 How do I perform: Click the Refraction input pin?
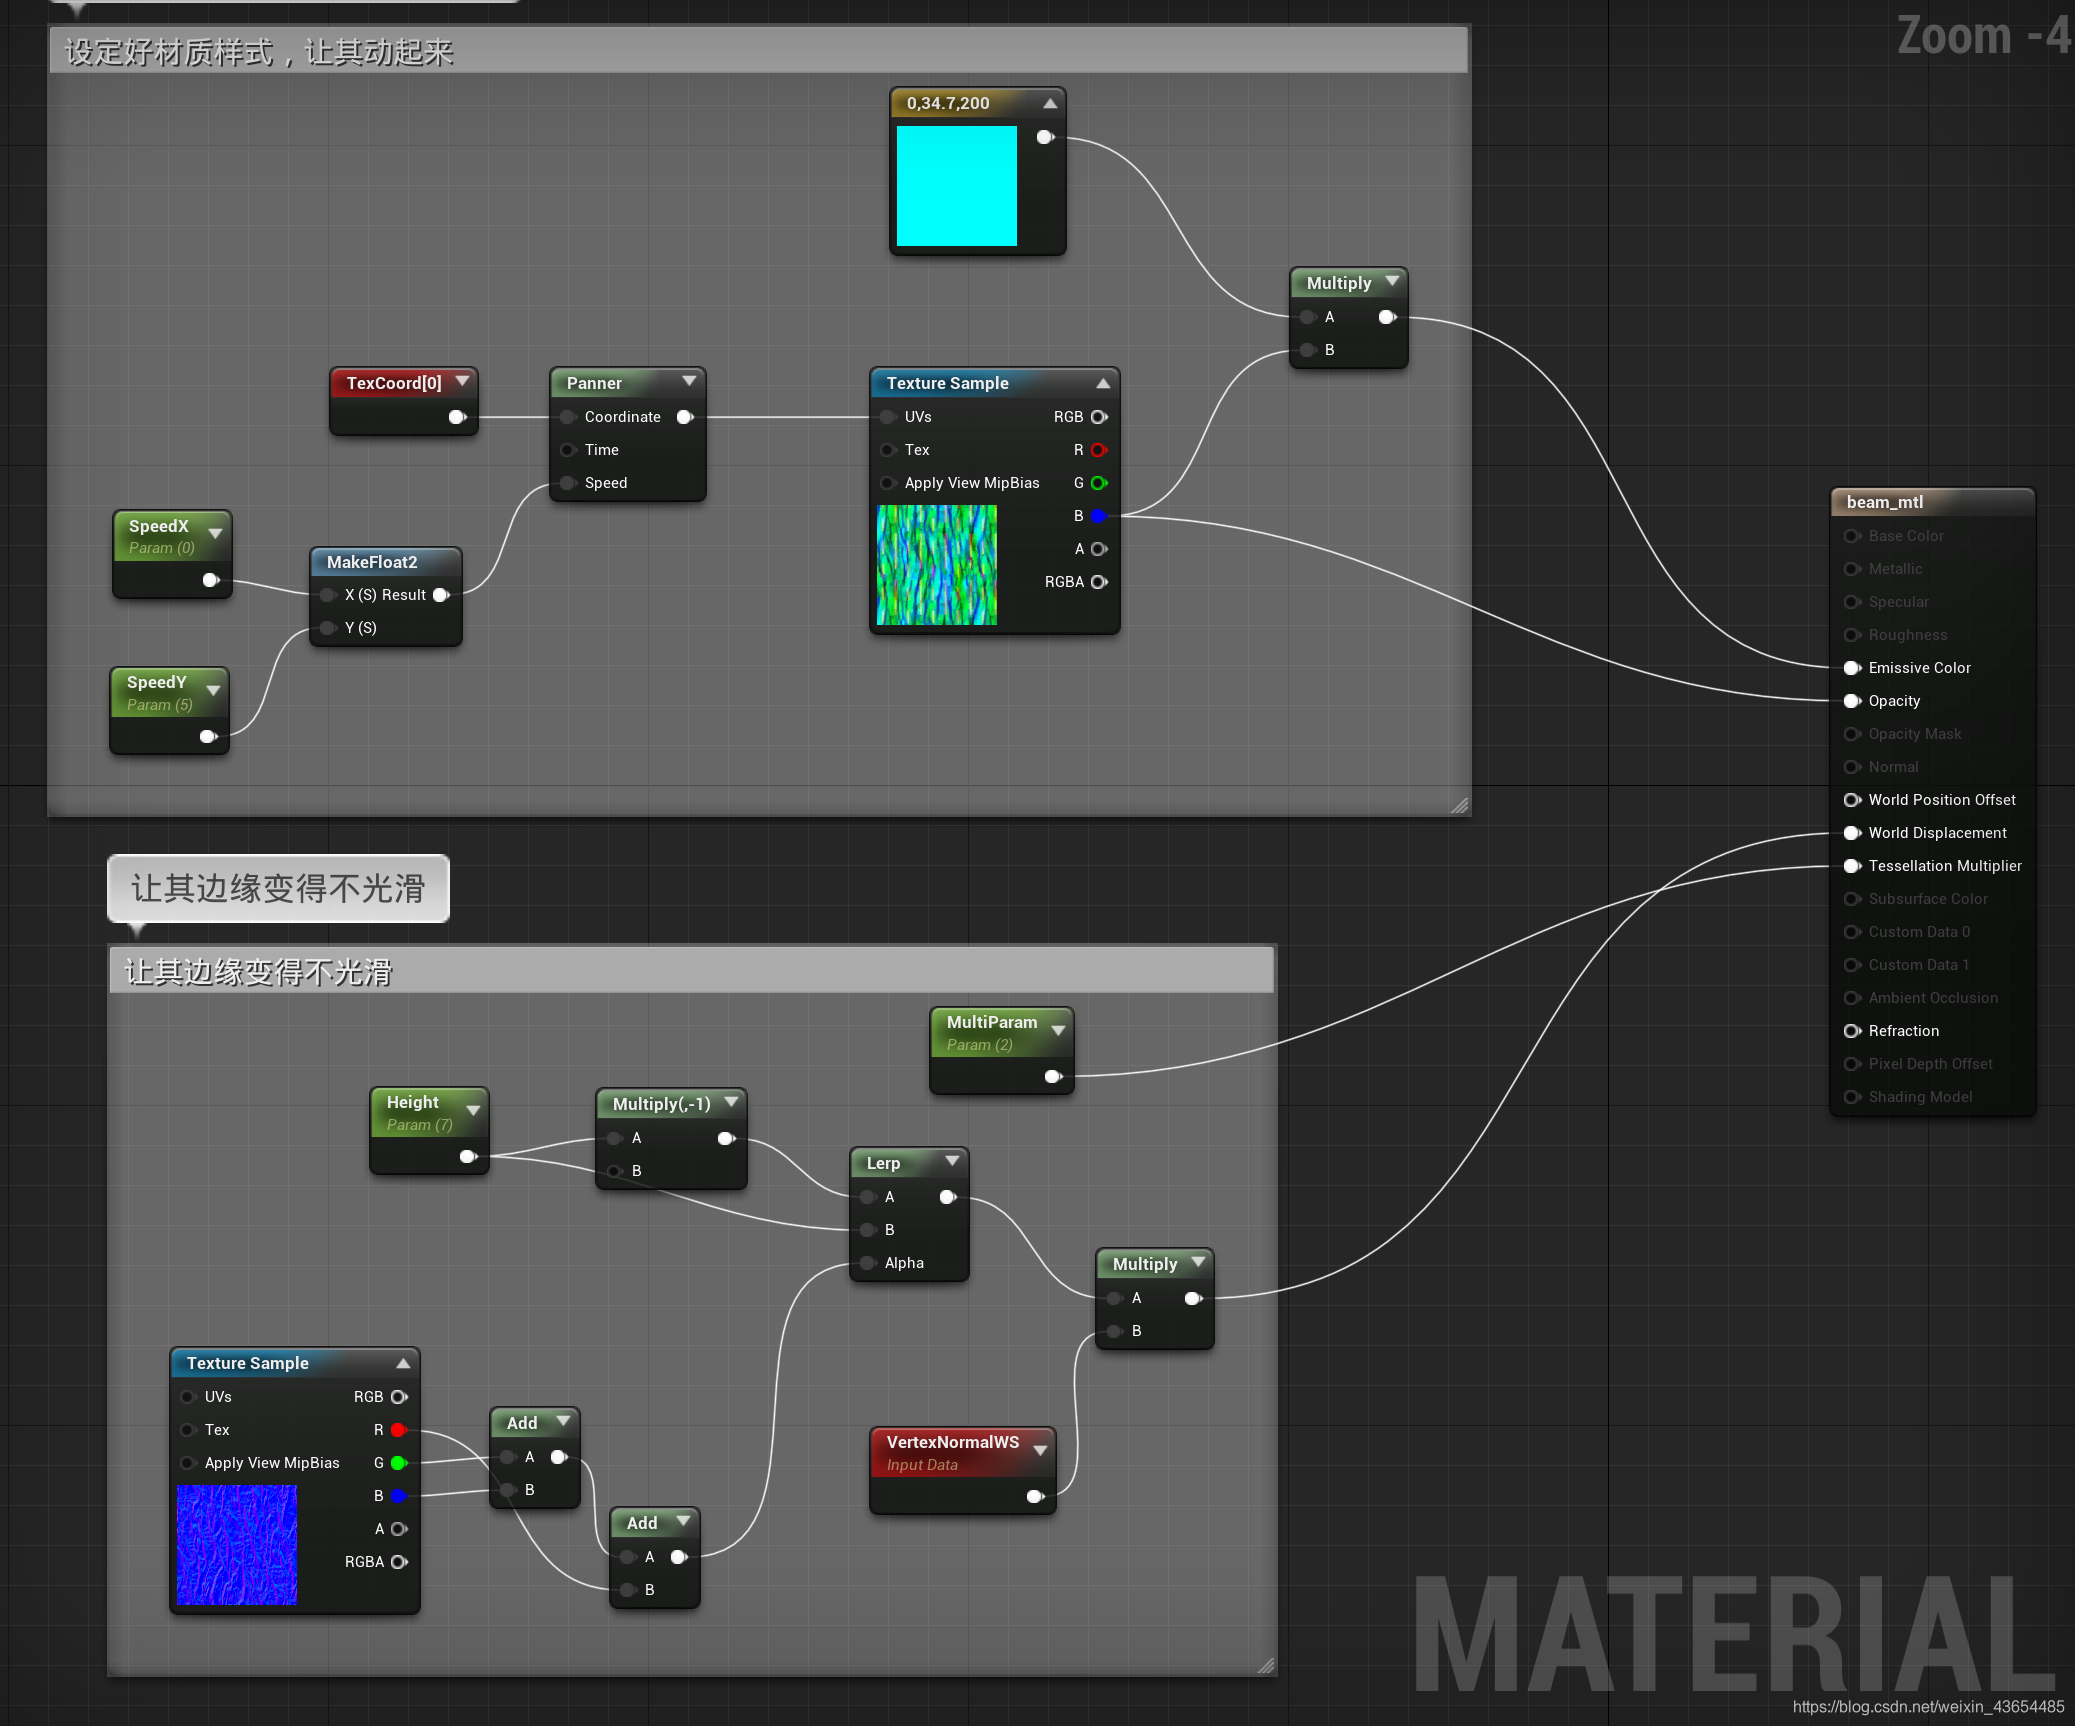point(1851,1031)
